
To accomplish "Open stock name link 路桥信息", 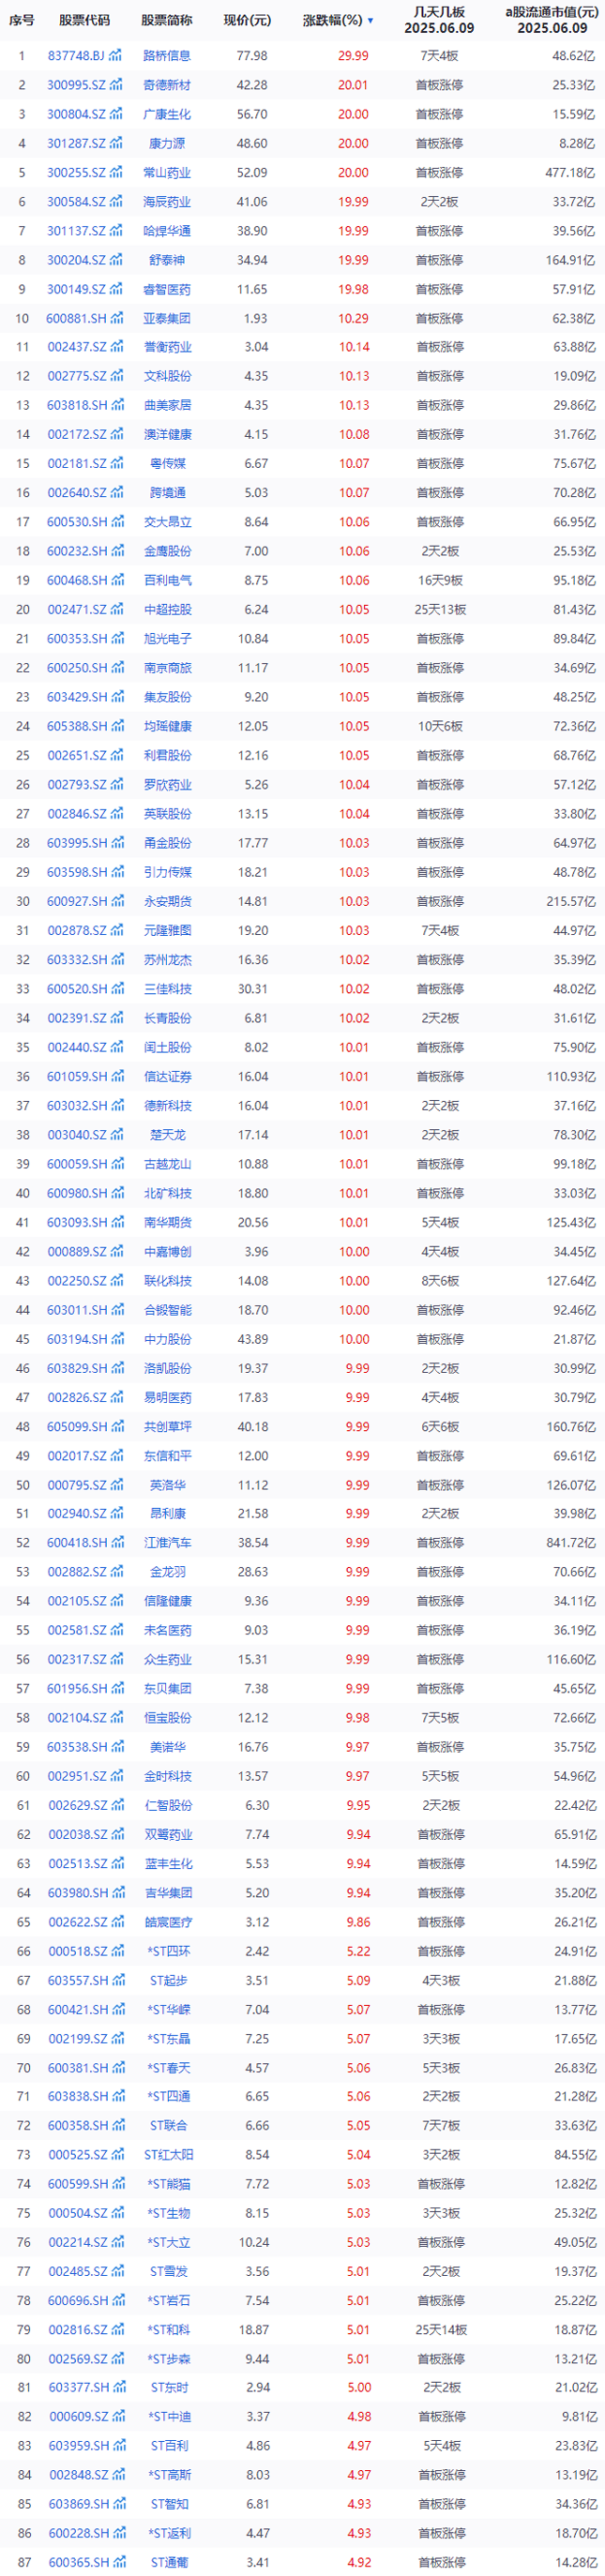I will (x=166, y=56).
